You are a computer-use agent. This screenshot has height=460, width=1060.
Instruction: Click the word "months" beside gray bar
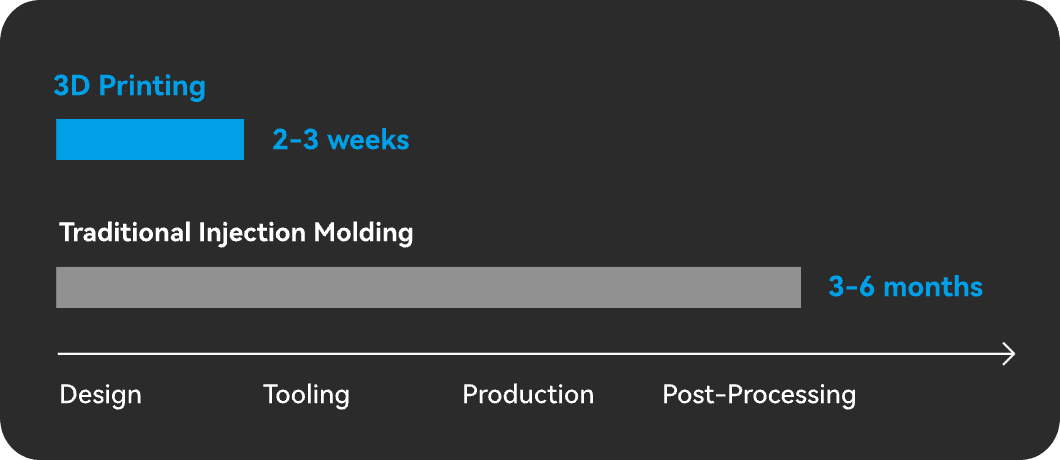point(933,287)
